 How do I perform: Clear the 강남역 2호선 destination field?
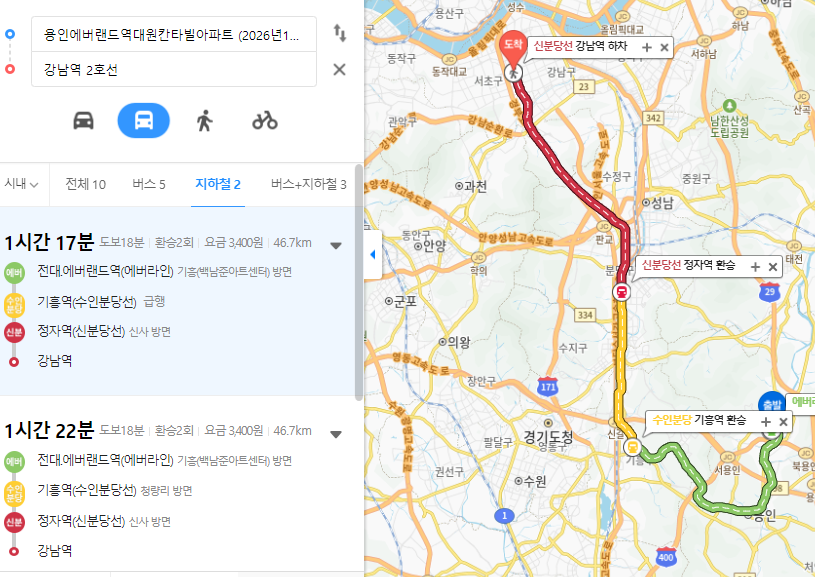click(339, 69)
